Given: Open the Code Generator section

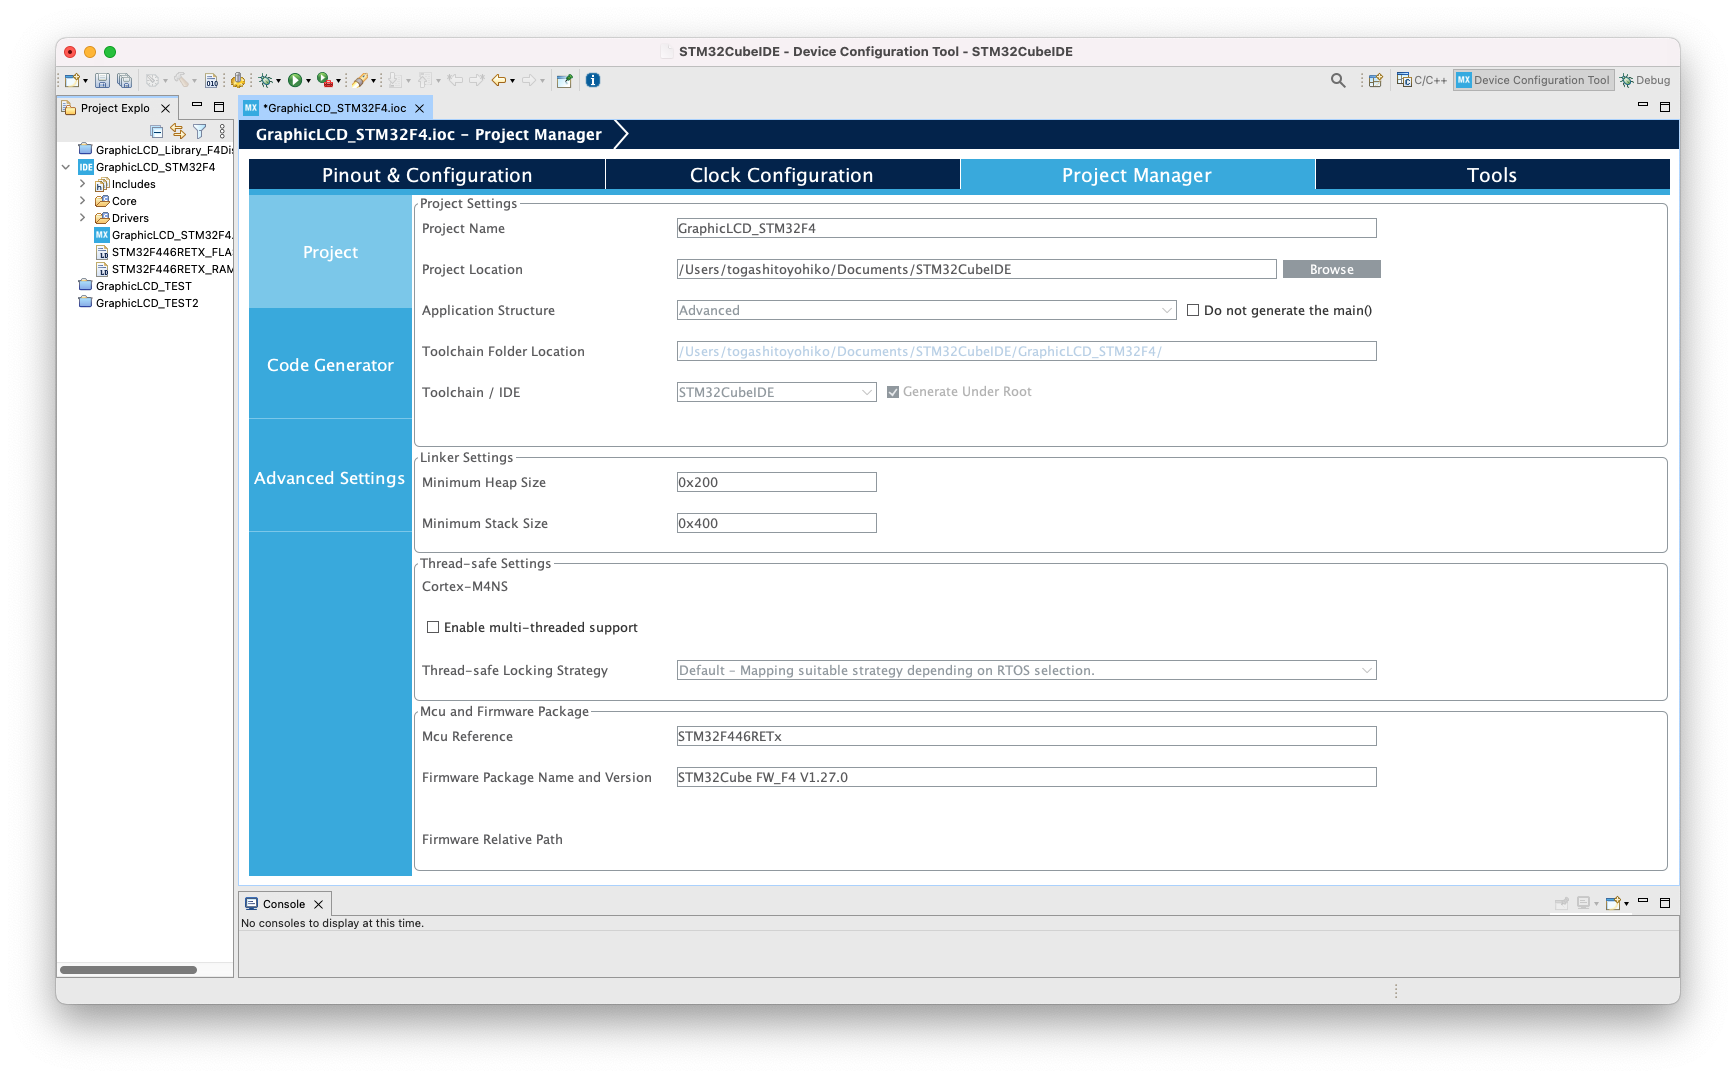Looking at the screenshot, I should pyautogui.click(x=330, y=365).
